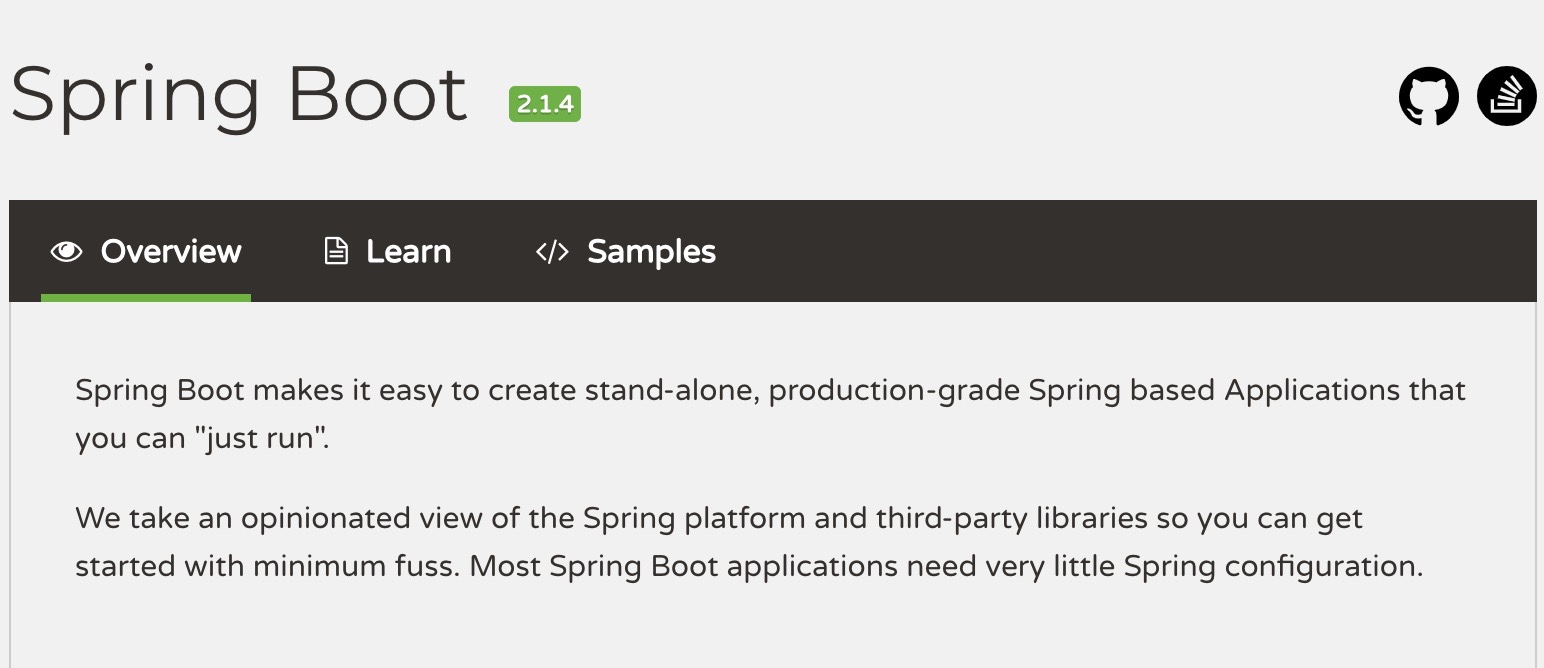The height and width of the screenshot is (668, 1544).
Task: Click the Spring Boot heading
Action: pyautogui.click(x=240, y=95)
